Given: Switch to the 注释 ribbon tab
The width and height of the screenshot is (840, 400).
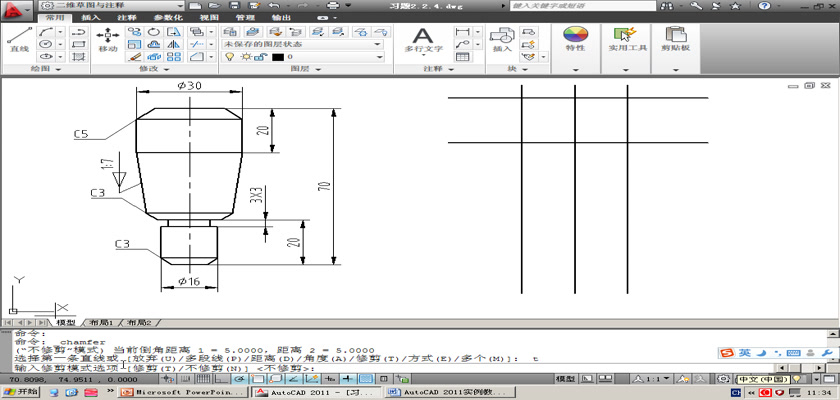Looking at the screenshot, I should tap(126, 17).
